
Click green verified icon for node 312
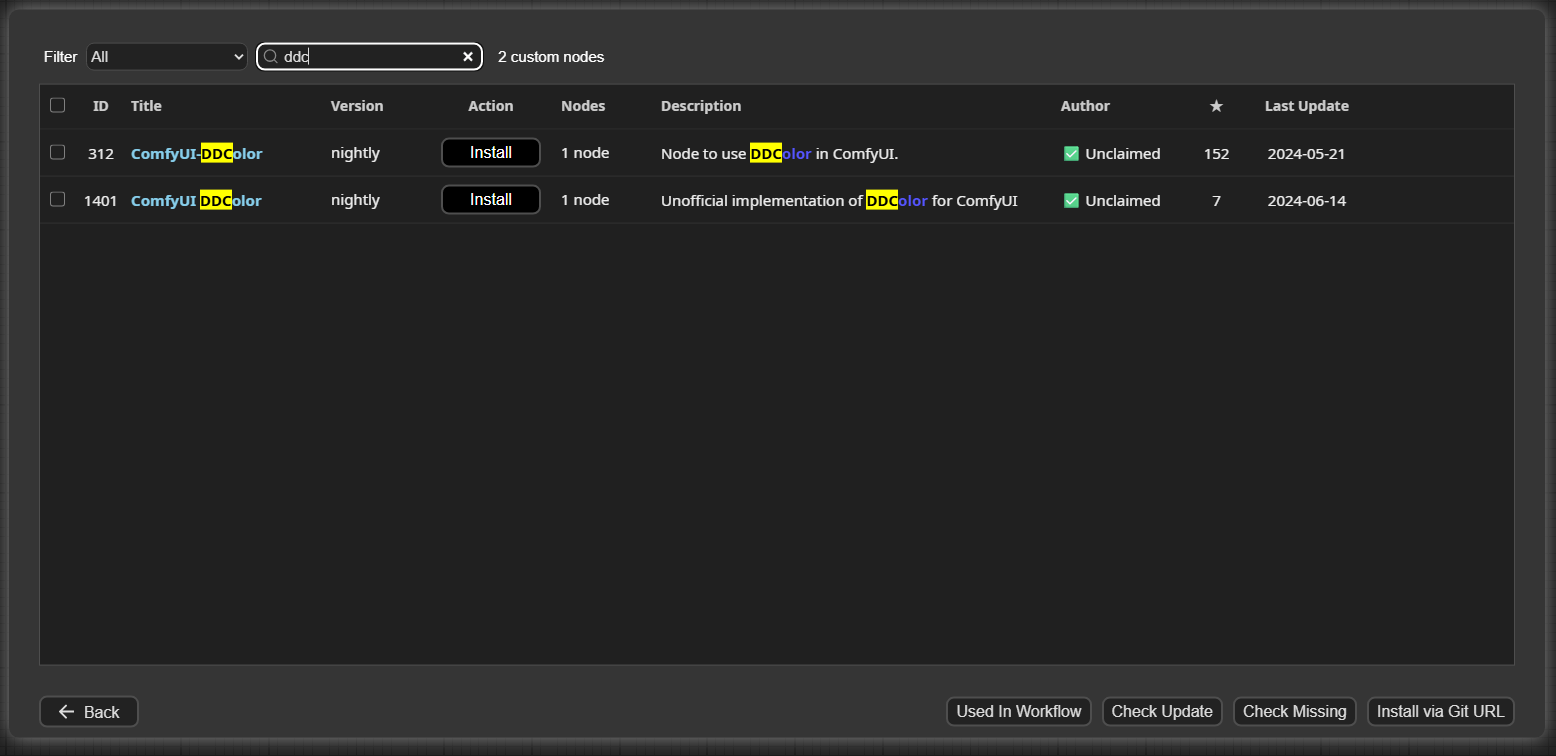(x=1071, y=154)
